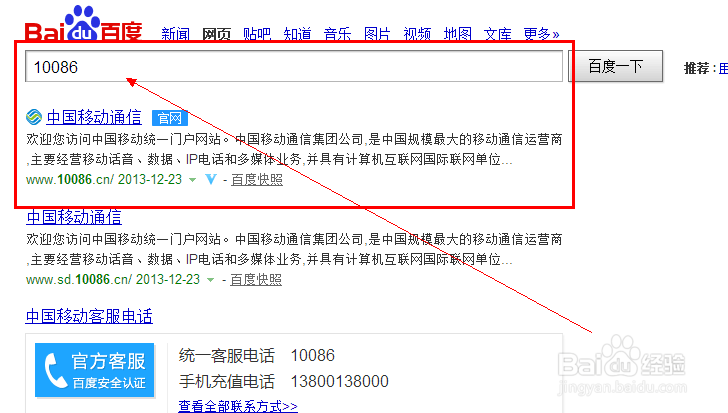
Task: Click the 查看全部联系方式>> link
Action: pos(238,406)
